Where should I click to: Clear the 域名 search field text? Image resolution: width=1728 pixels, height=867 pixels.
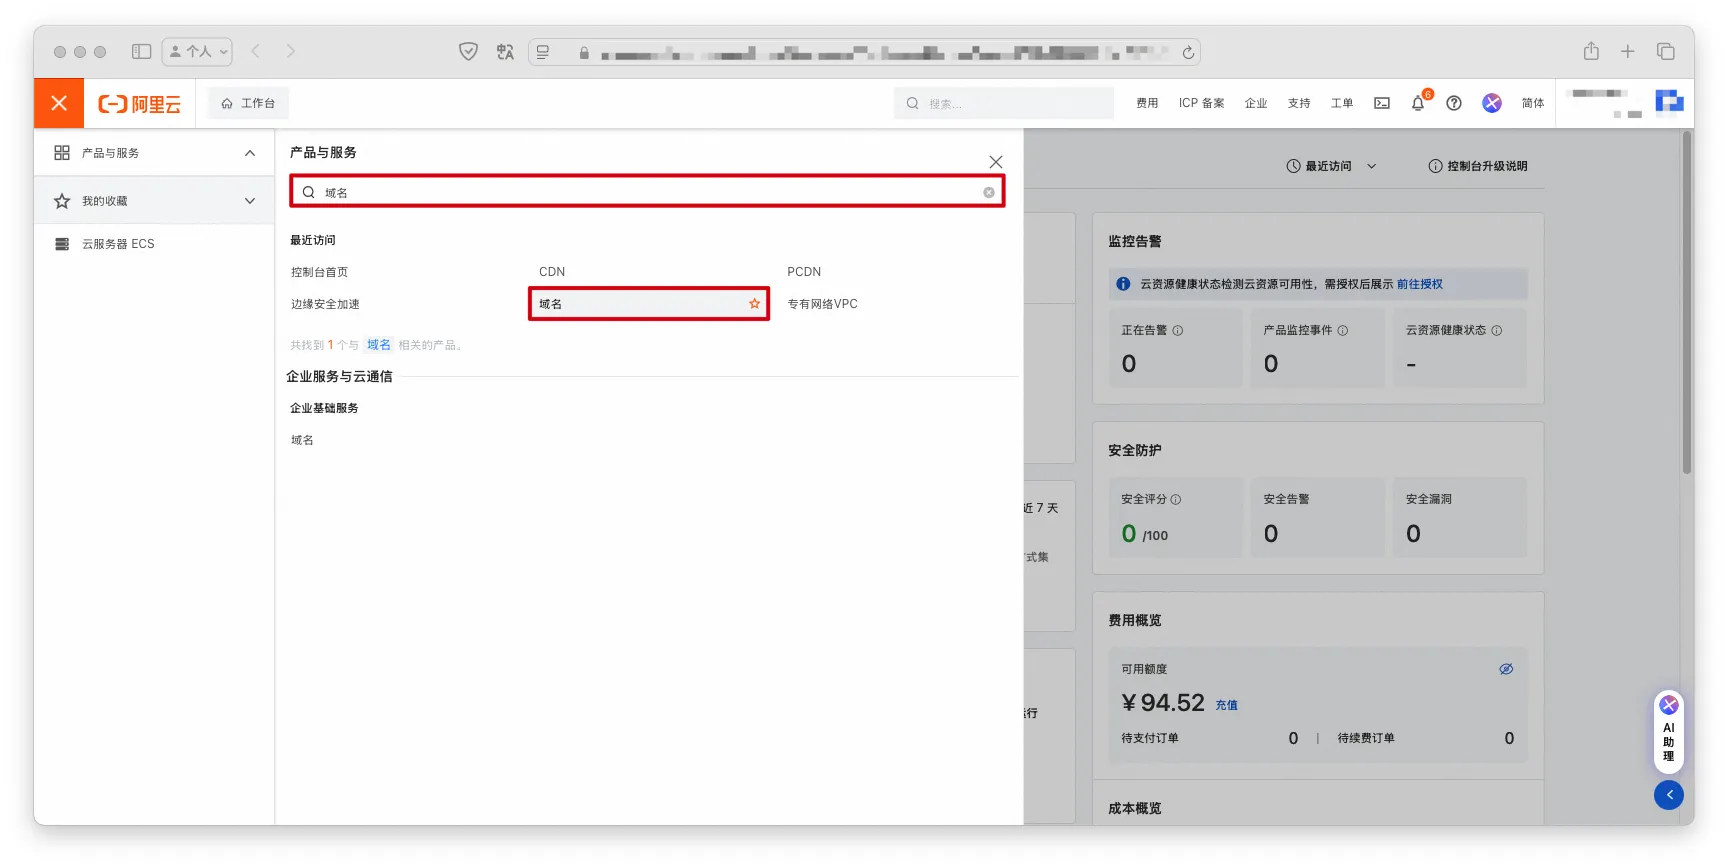(x=988, y=192)
